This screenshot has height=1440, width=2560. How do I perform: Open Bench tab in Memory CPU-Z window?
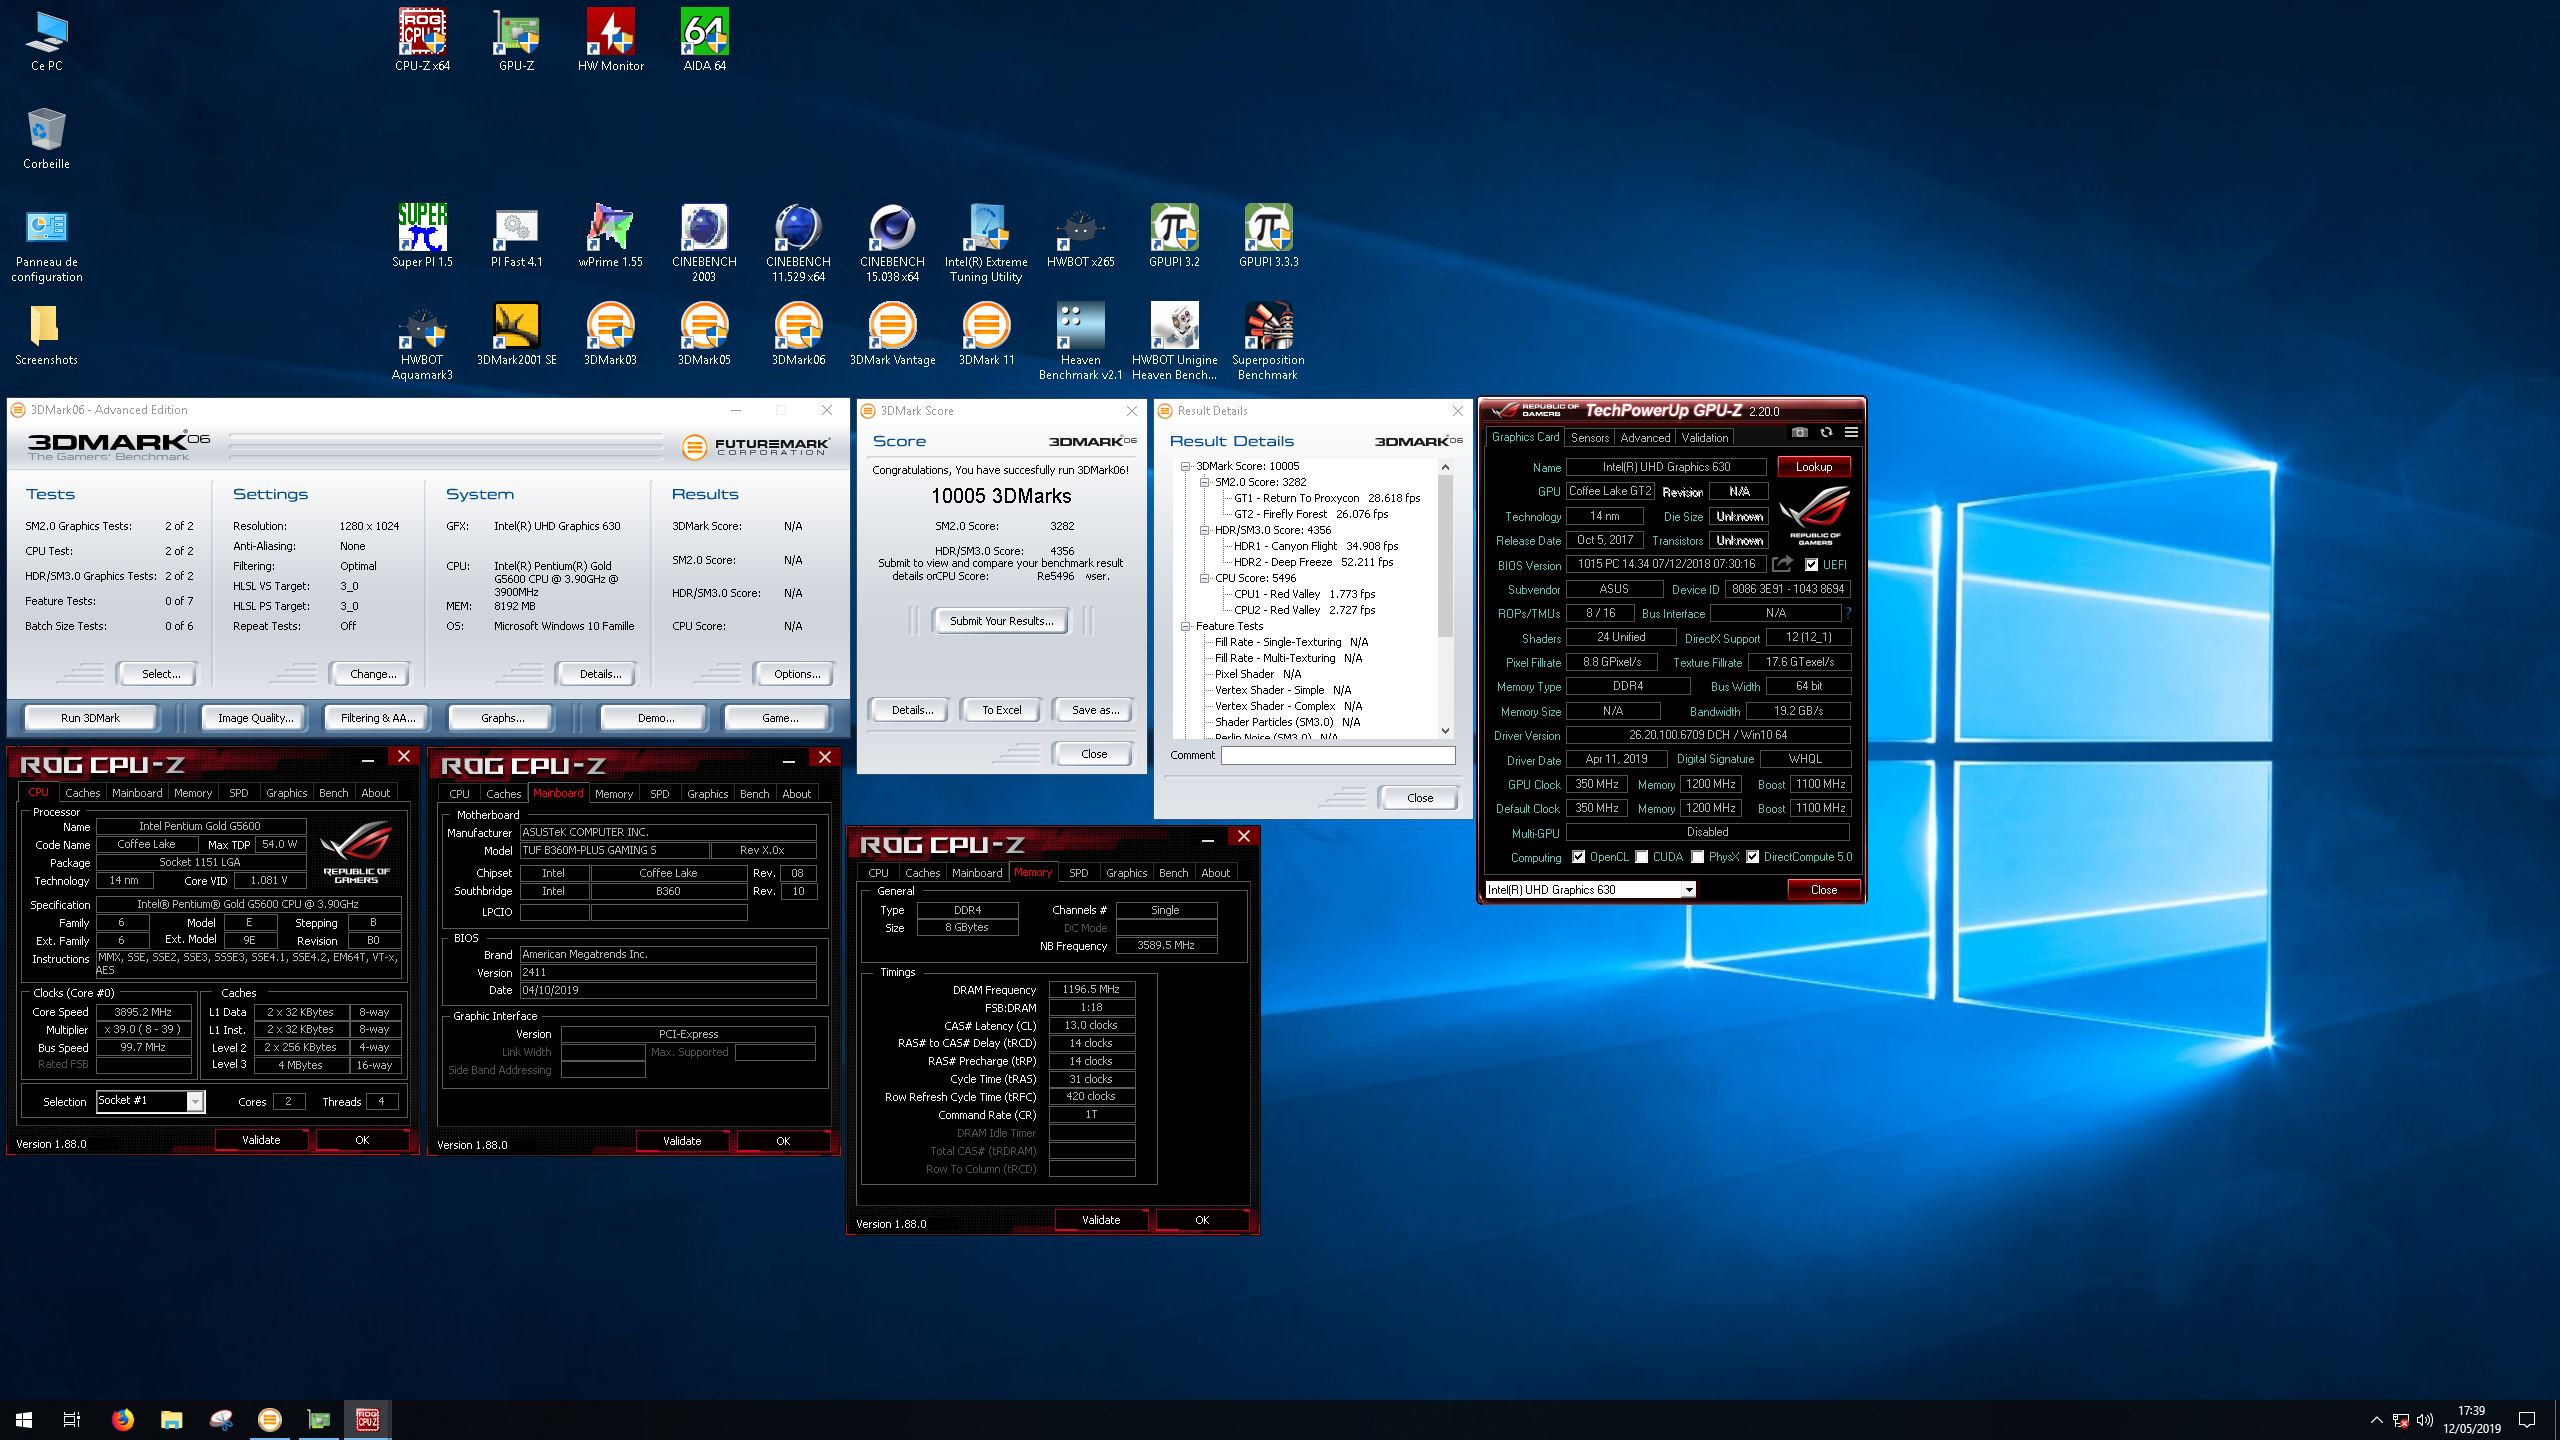pyautogui.click(x=1173, y=872)
